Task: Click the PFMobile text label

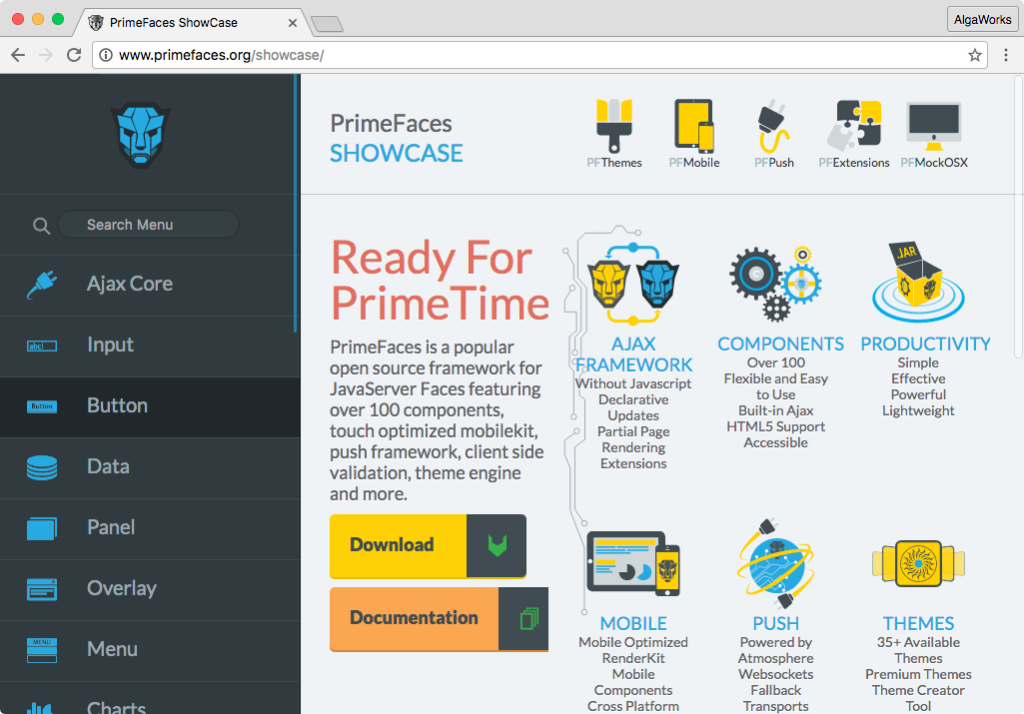Action: point(694,163)
